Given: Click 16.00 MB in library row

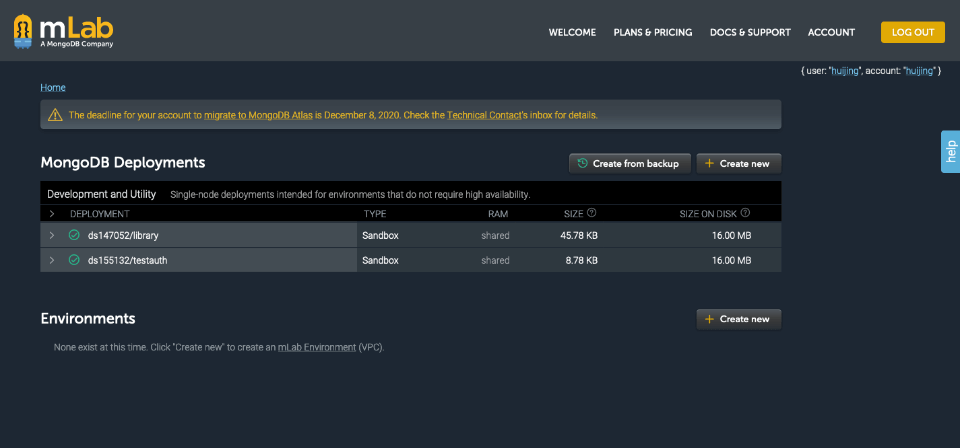Looking at the screenshot, I should point(731,235).
